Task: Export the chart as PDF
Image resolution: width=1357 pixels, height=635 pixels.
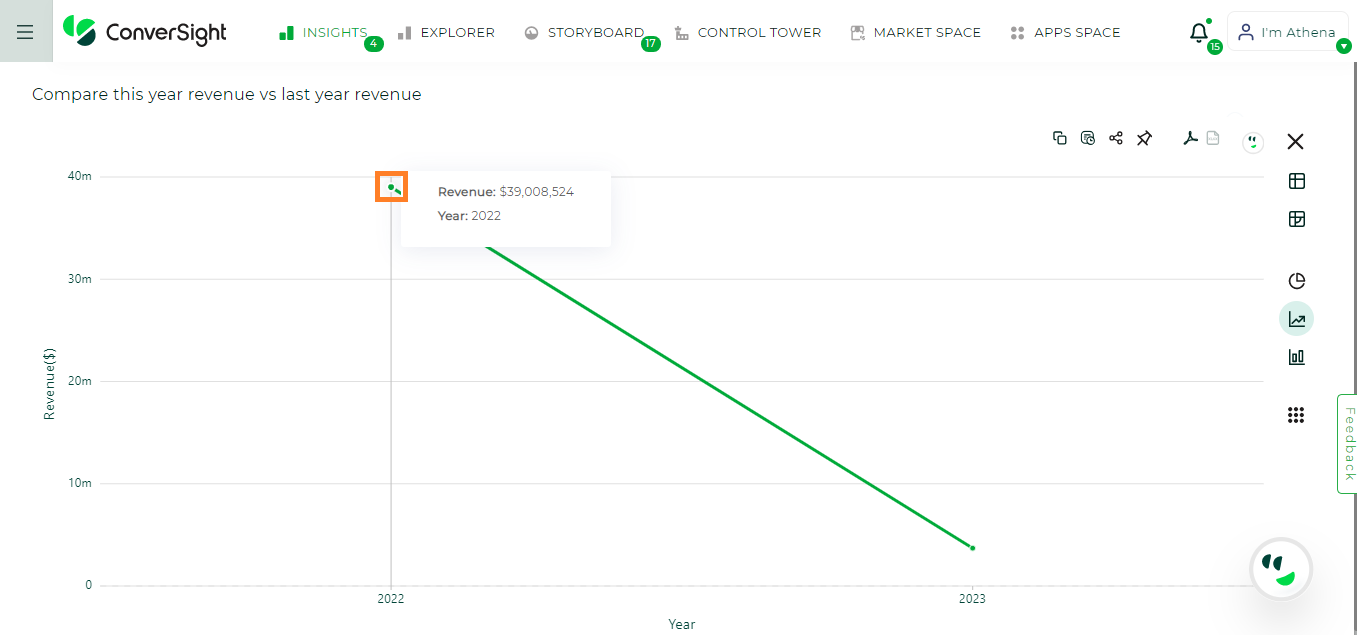Action: click(1190, 138)
